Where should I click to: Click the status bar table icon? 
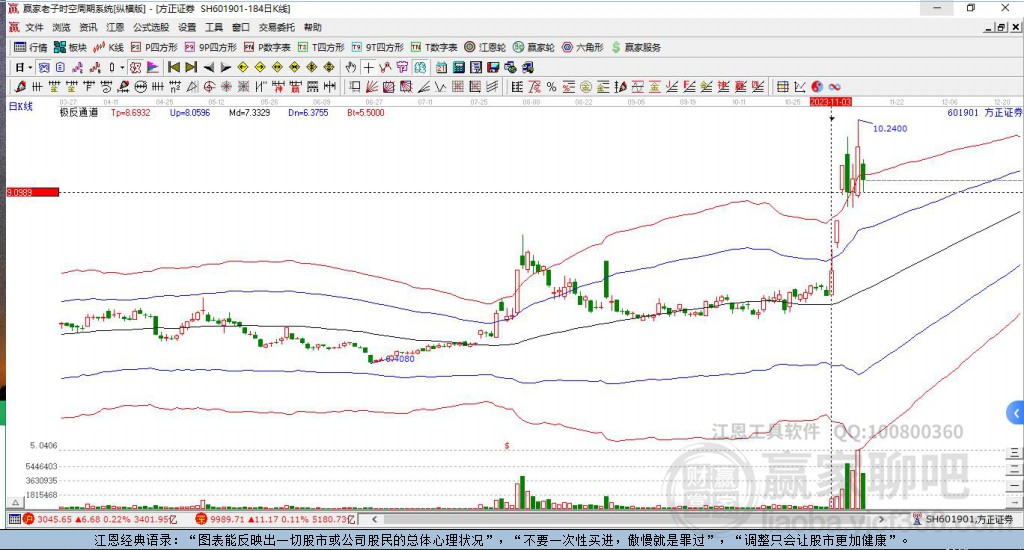[14, 519]
